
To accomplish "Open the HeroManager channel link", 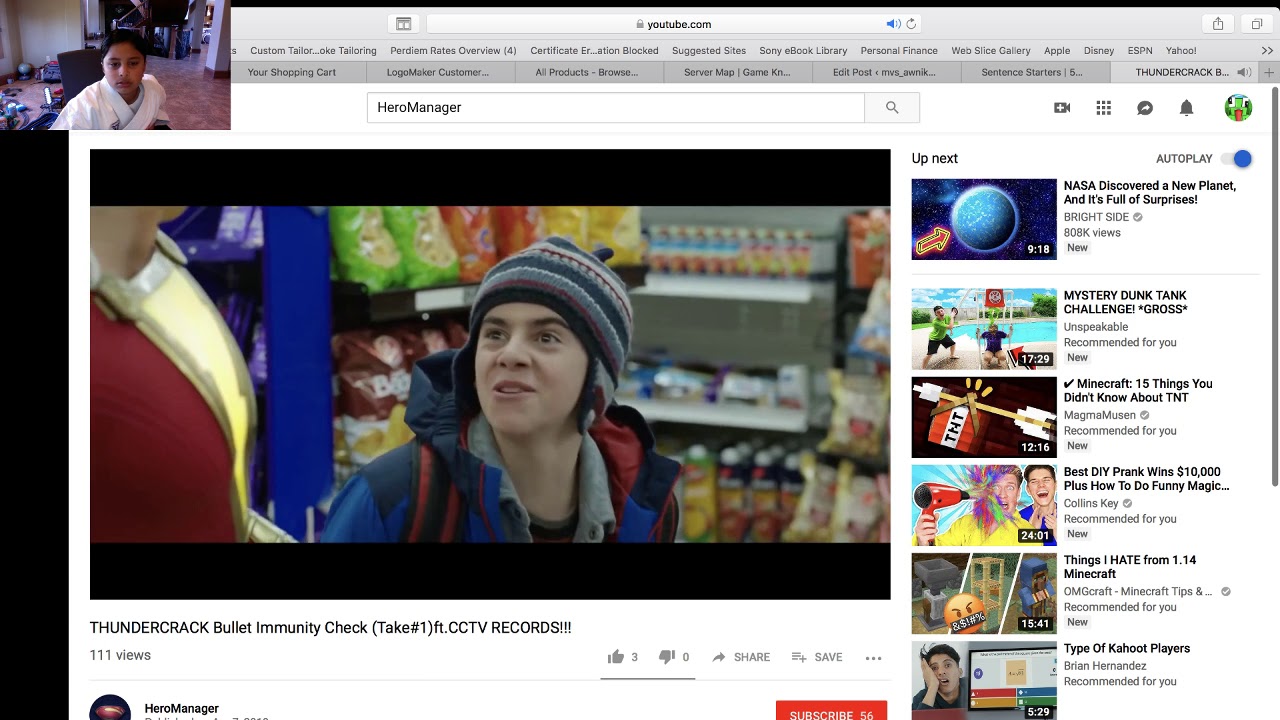I will pos(182,708).
